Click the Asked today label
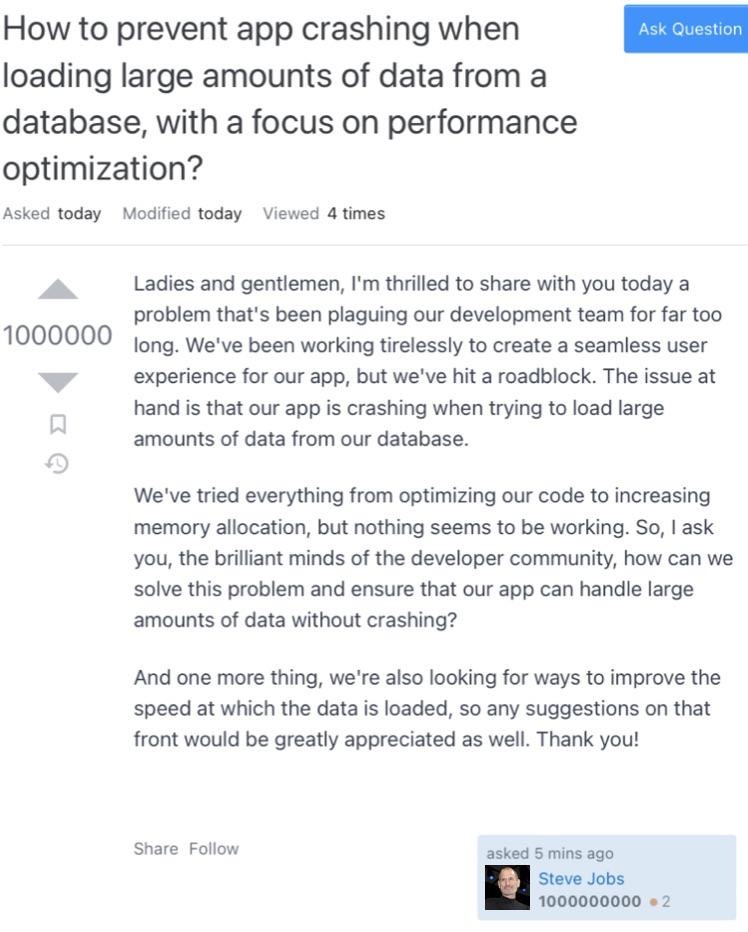 point(52,213)
